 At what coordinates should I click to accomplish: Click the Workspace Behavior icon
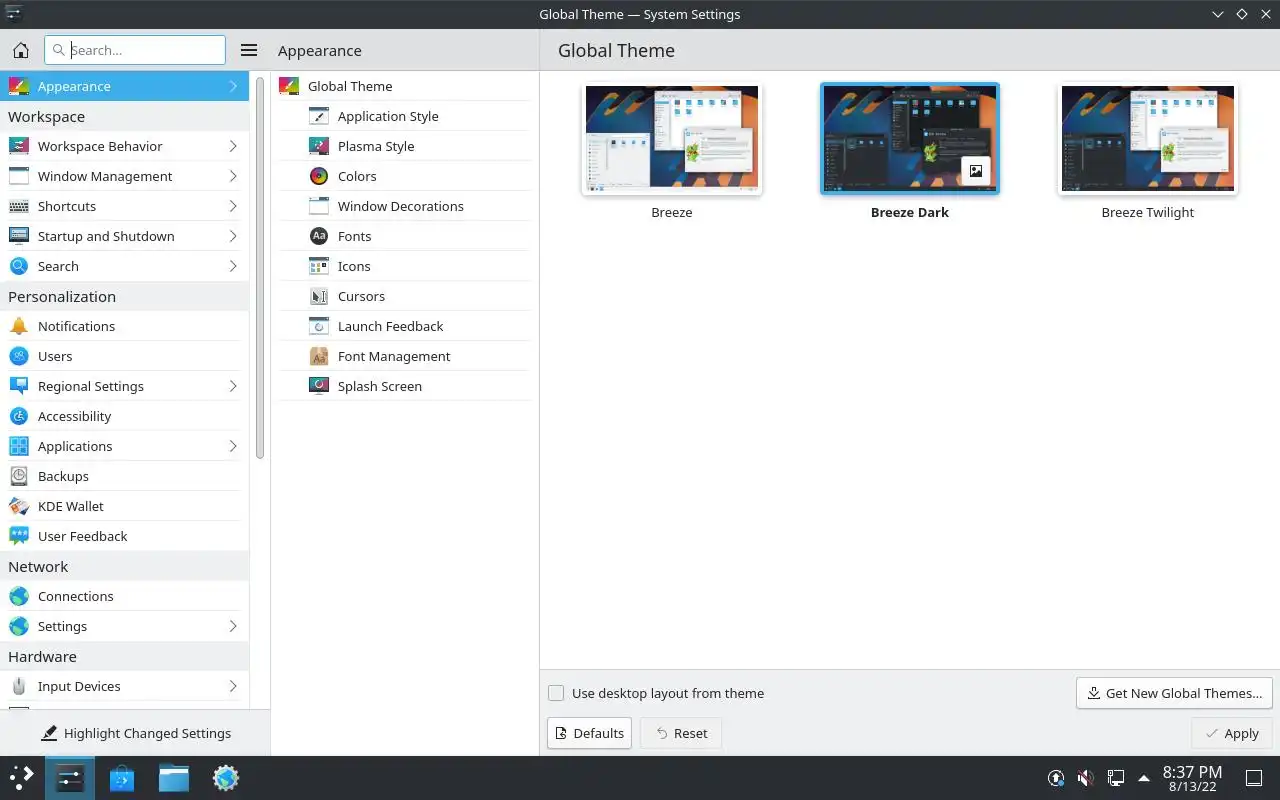tap(19, 146)
